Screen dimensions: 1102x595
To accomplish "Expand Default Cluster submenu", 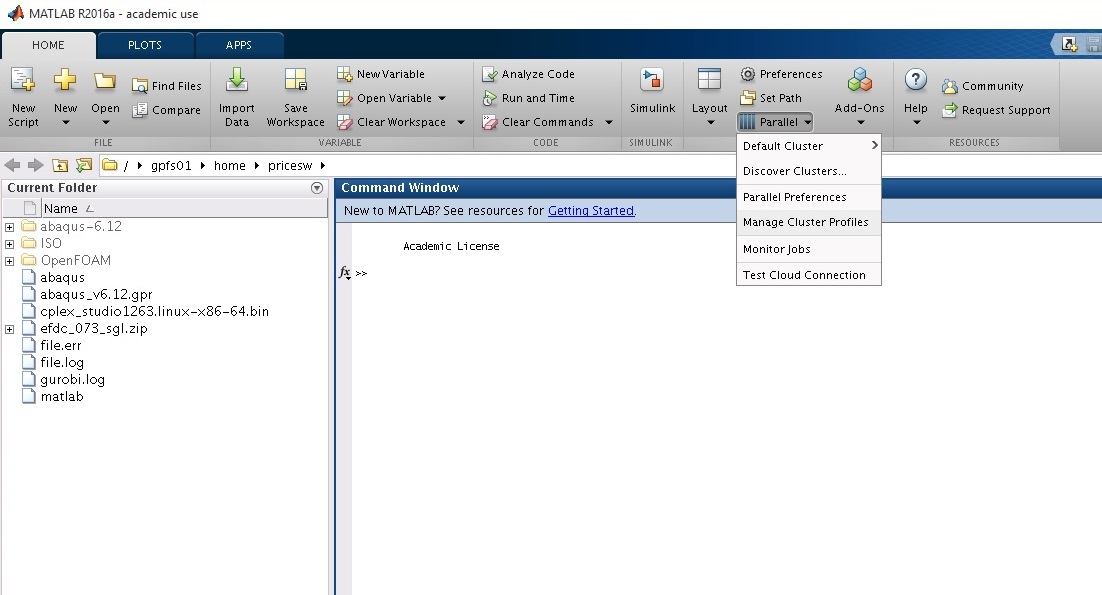I will [808, 146].
